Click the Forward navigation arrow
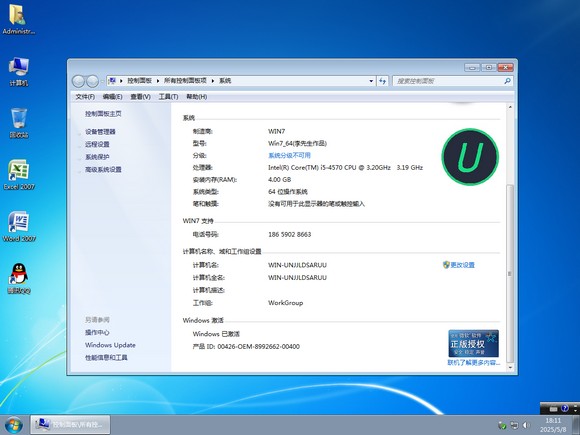 pyautogui.click(x=92, y=81)
